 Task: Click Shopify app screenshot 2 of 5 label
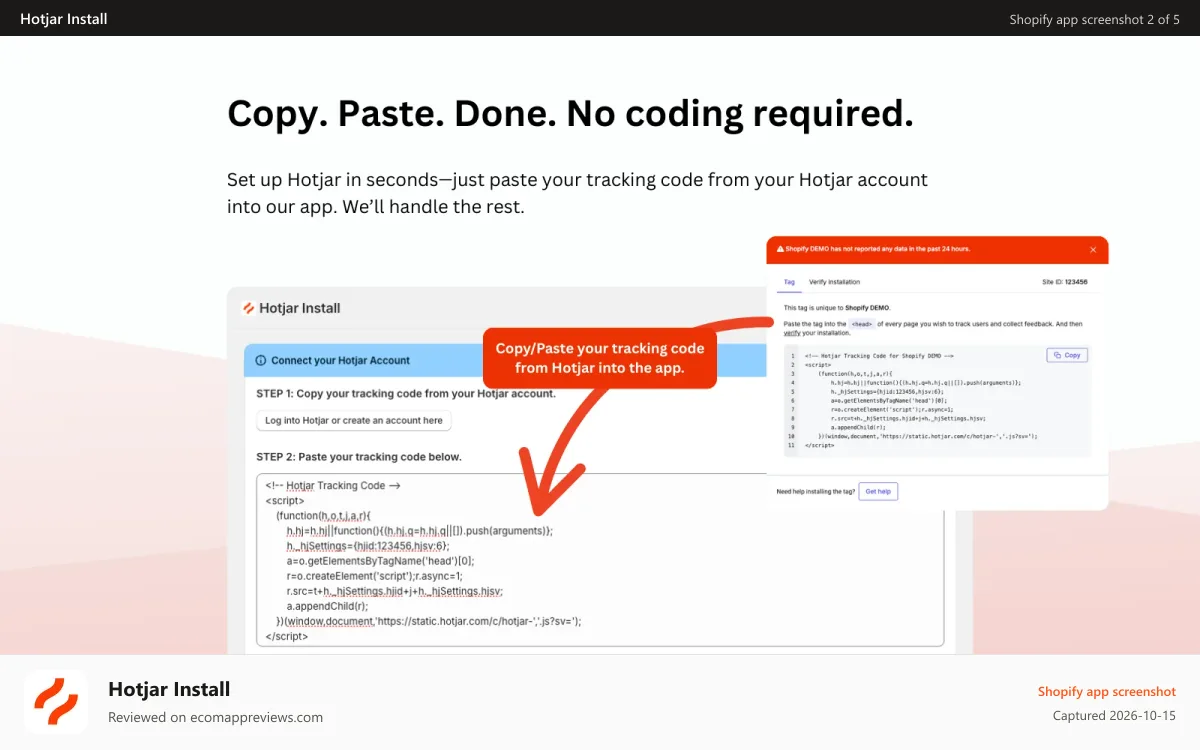click(1095, 19)
